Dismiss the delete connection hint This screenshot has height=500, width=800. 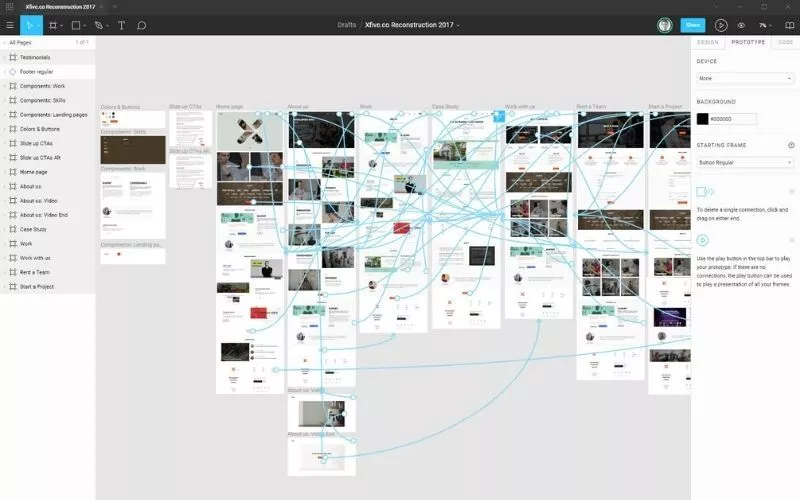792,191
